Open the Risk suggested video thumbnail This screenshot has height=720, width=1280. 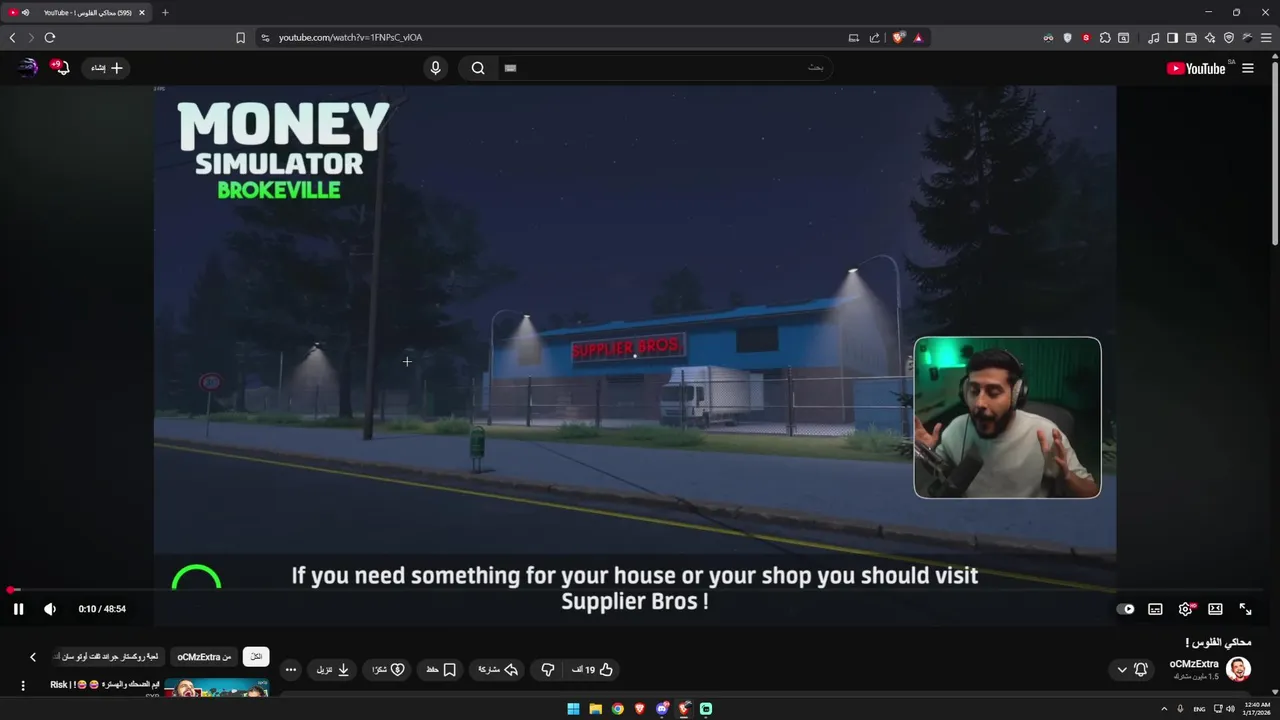coord(216,688)
